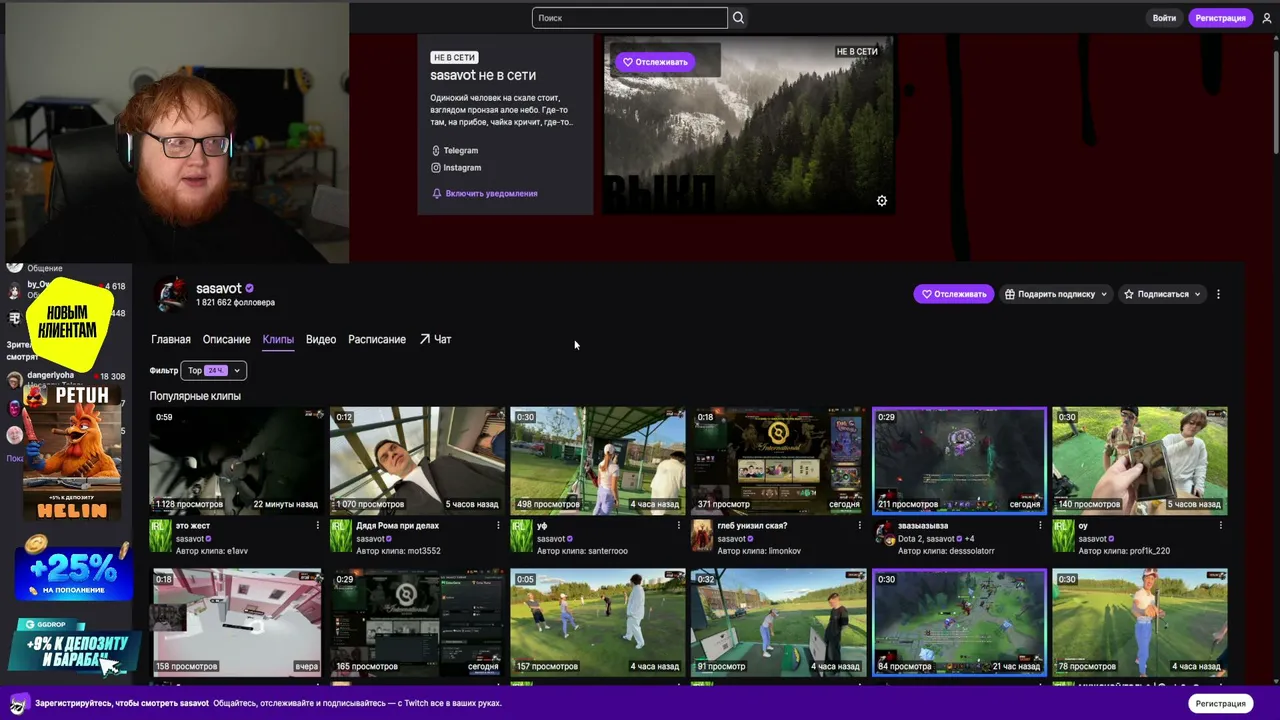The height and width of the screenshot is (720, 1280).
Task: Open the user avatar menu icon
Action: [x=1266, y=18]
